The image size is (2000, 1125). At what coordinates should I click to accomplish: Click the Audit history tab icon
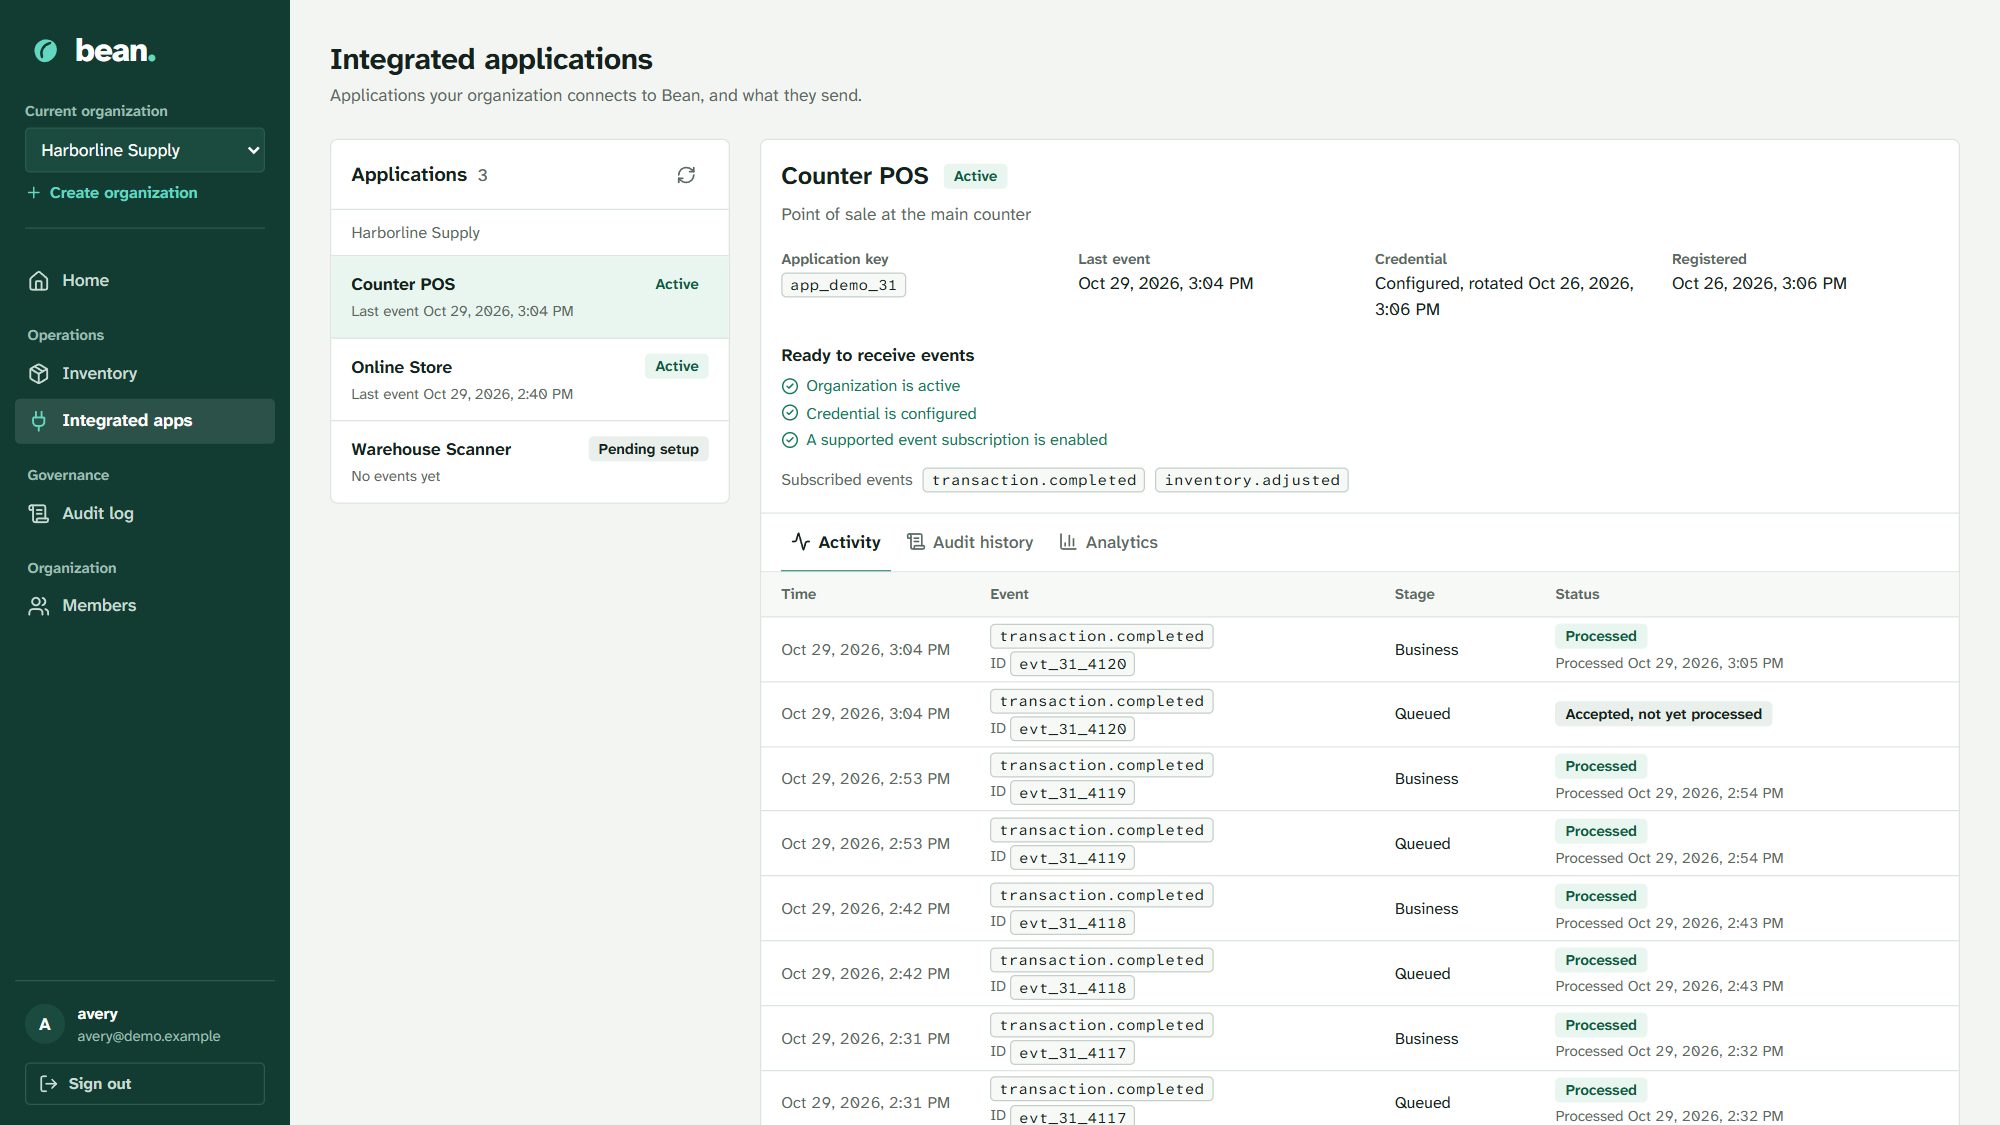pyautogui.click(x=916, y=542)
